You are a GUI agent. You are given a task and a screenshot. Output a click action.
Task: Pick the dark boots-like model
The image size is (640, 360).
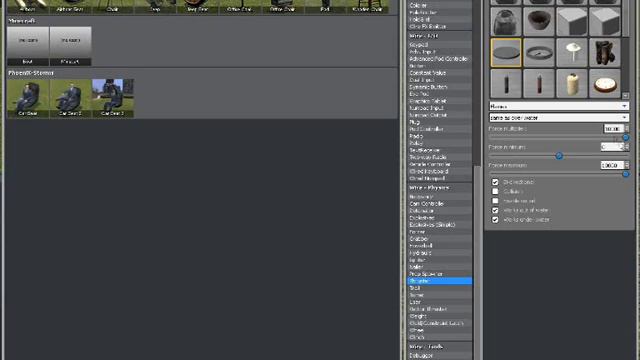[x=604, y=53]
